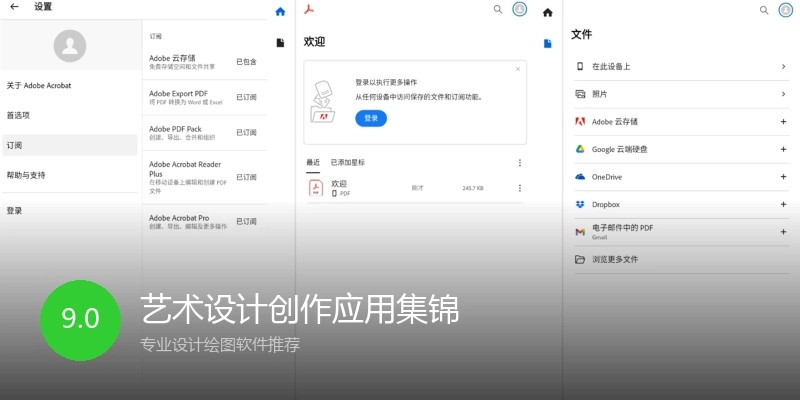Click the blue 登录 button
The width and height of the screenshot is (800, 400).
(x=371, y=118)
